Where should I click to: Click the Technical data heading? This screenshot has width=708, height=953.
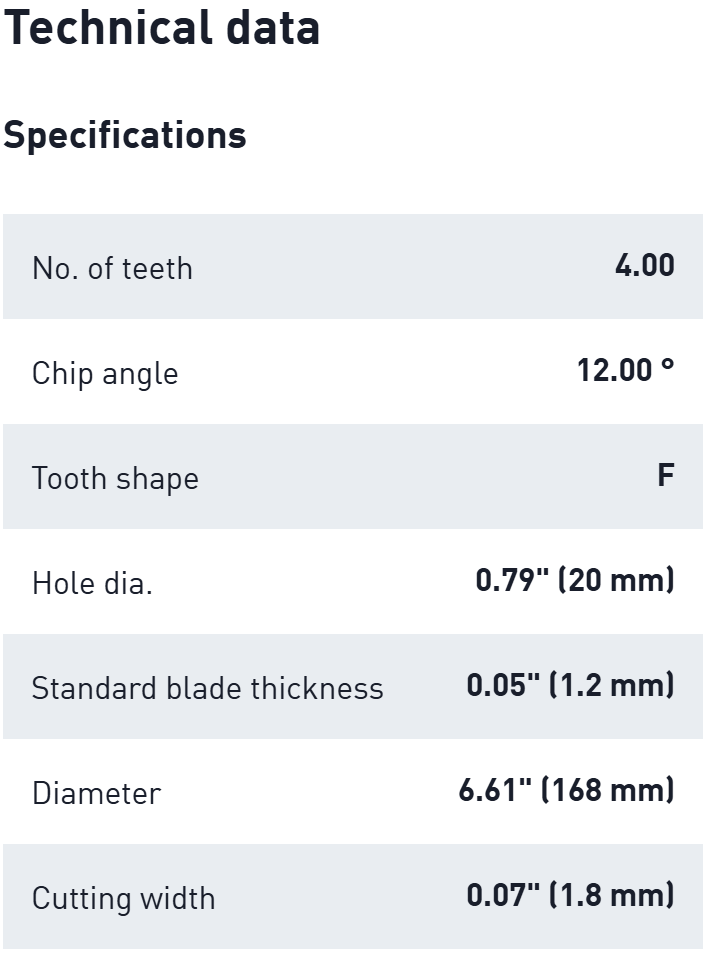click(162, 27)
